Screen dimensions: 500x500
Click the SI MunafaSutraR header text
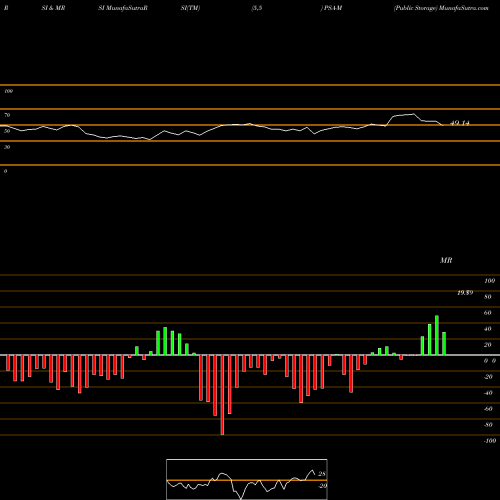(x=123, y=8)
